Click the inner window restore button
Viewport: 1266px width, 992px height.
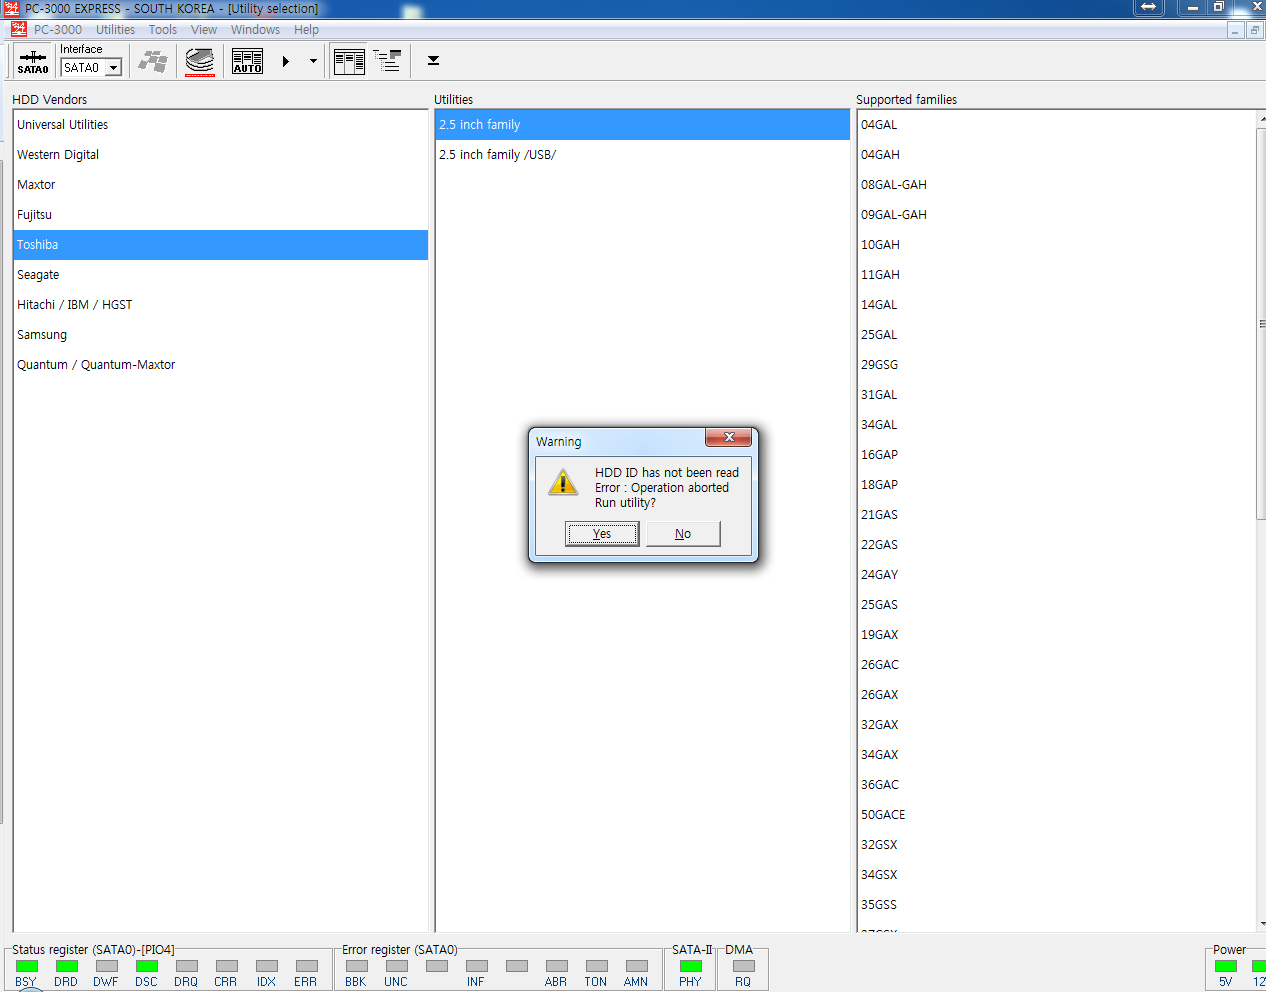point(1254,30)
